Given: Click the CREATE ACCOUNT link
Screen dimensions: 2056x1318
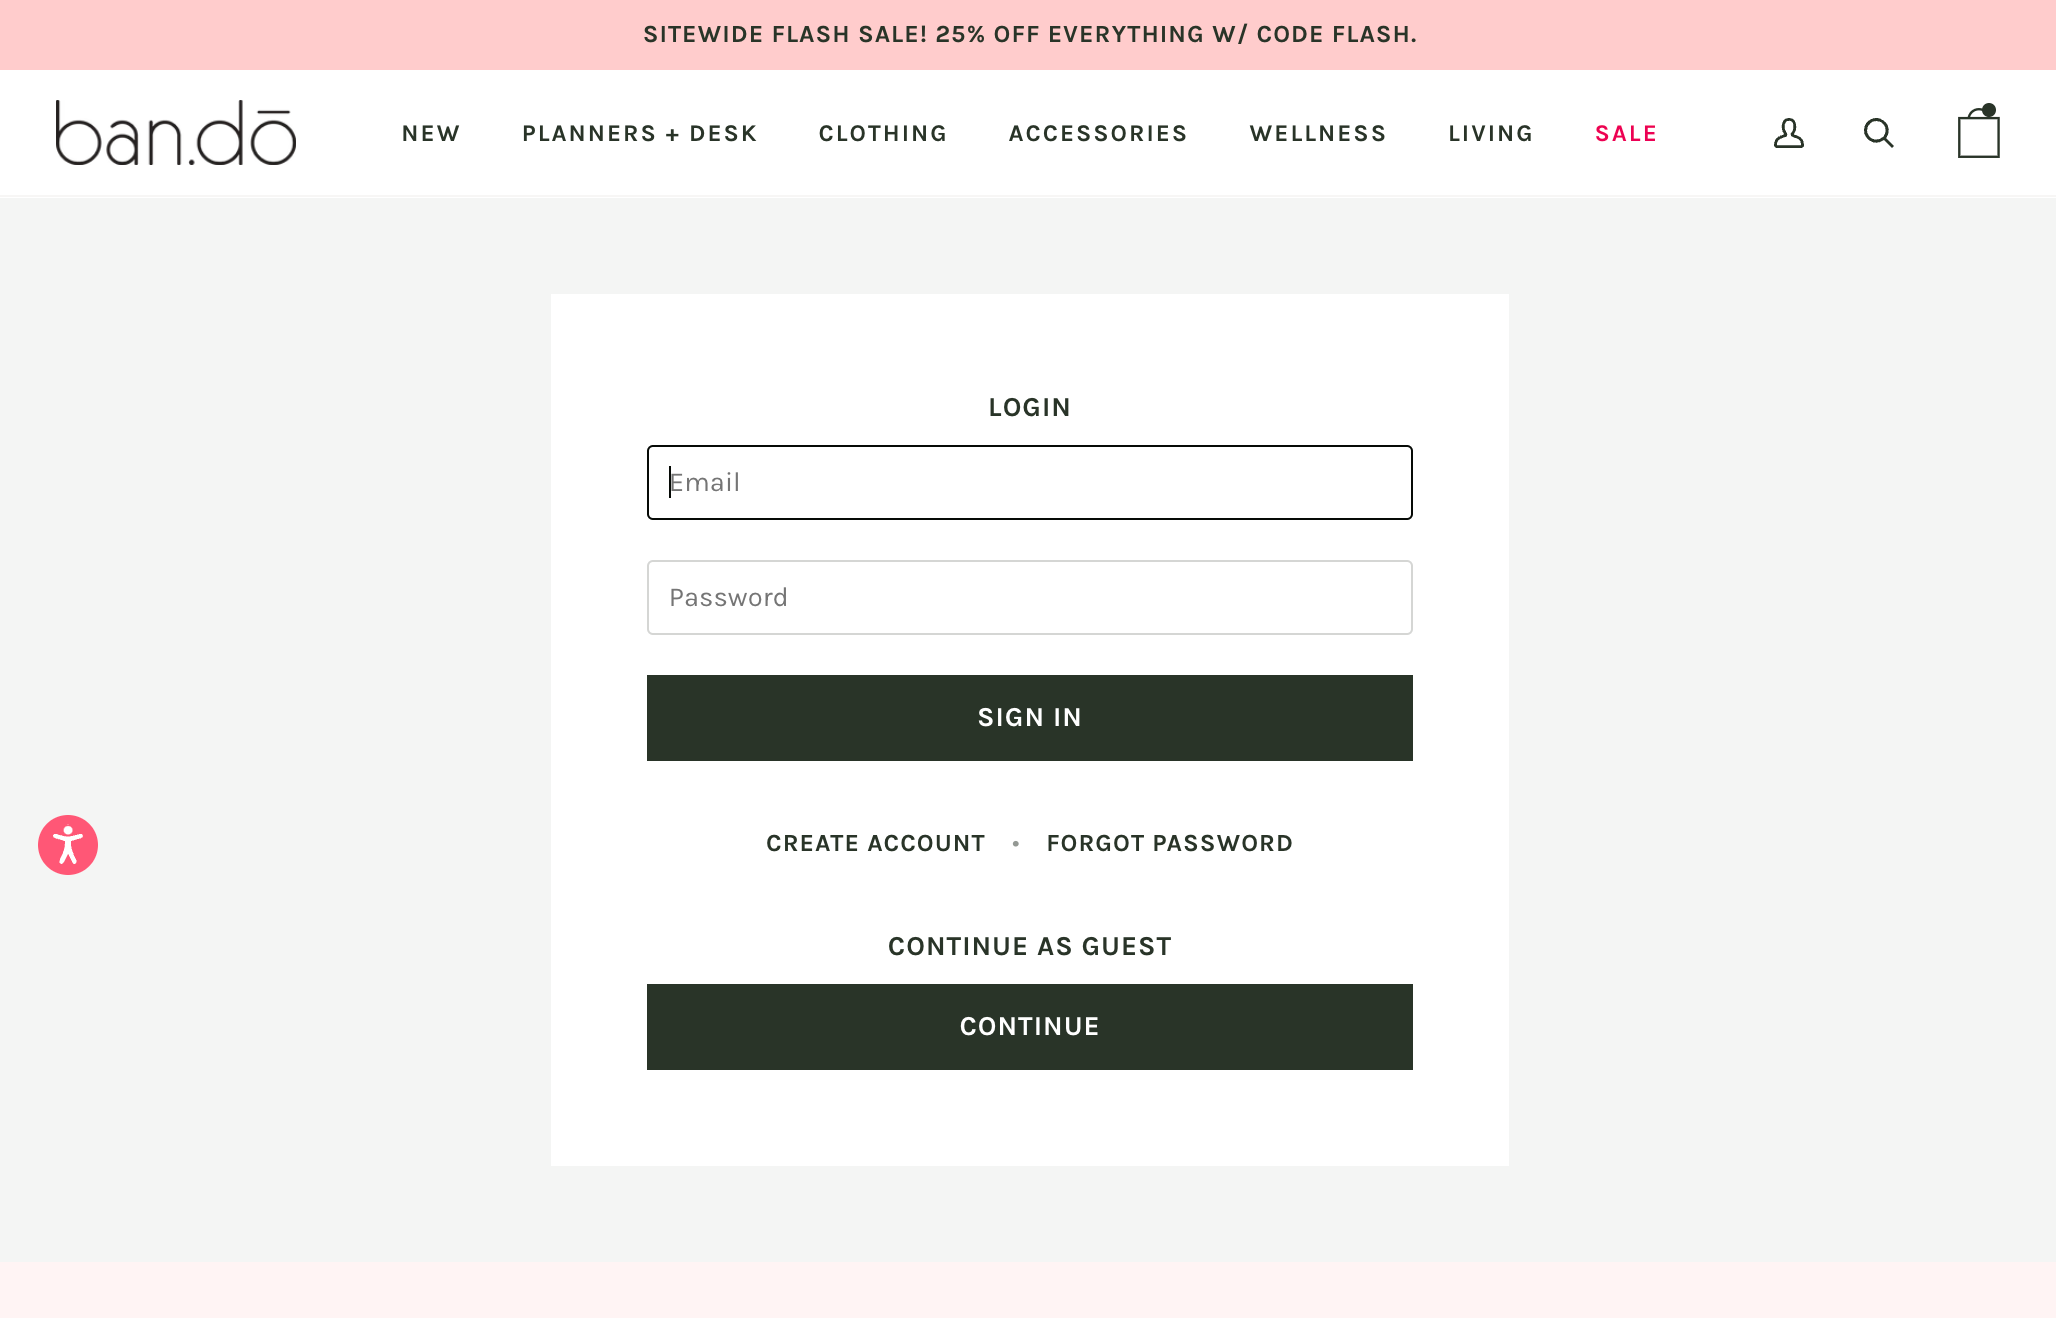Looking at the screenshot, I should click(874, 842).
